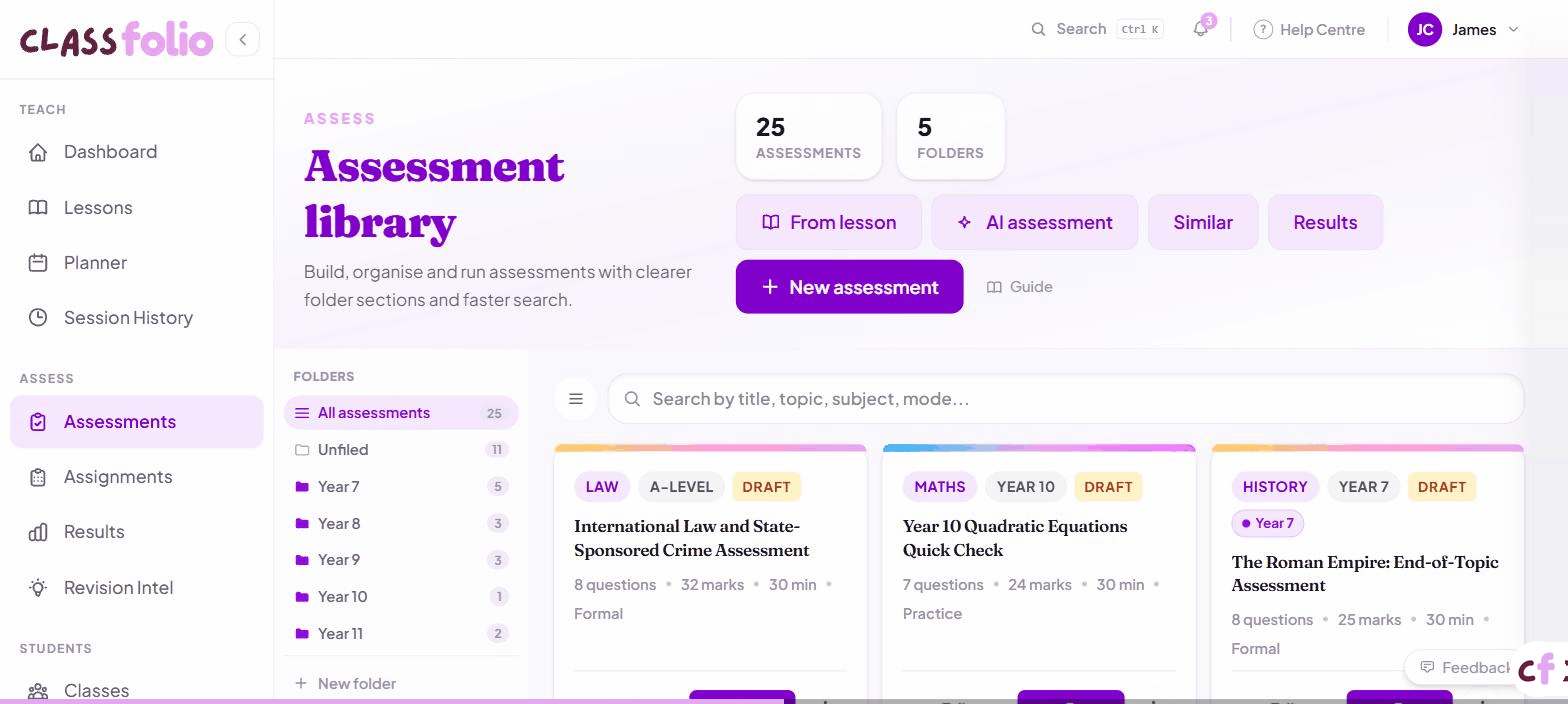Open the Year 9 folder
Image resolution: width=1568 pixels, height=704 pixels.
pyautogui.click(x=401, y=560)
